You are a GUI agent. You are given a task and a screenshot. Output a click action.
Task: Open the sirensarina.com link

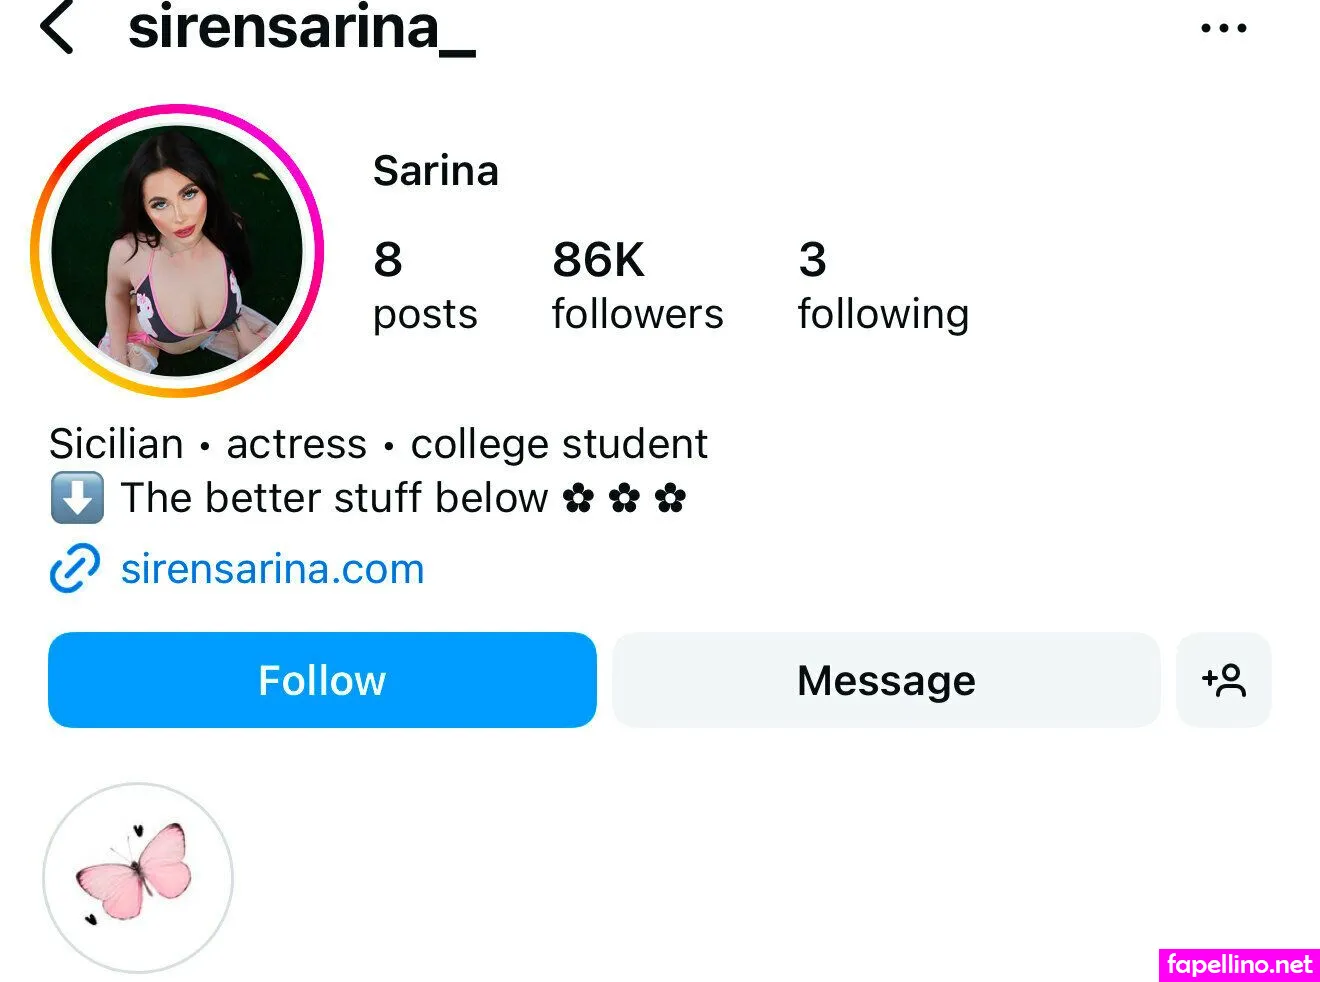coord(272,569)
